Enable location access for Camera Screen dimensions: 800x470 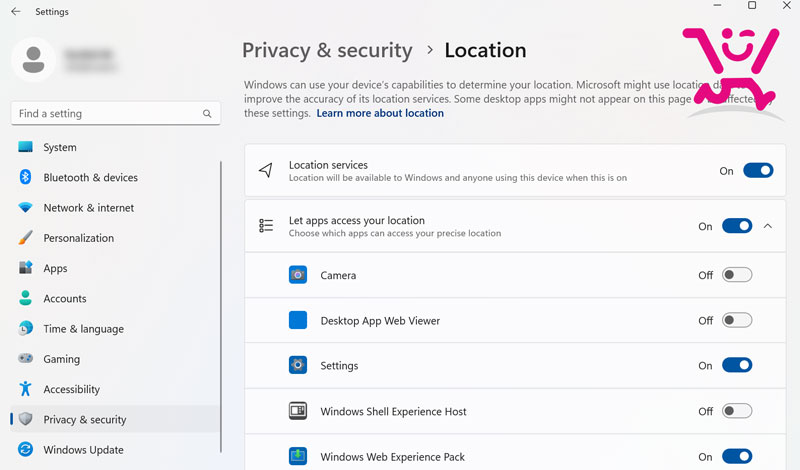click(737, 275)
